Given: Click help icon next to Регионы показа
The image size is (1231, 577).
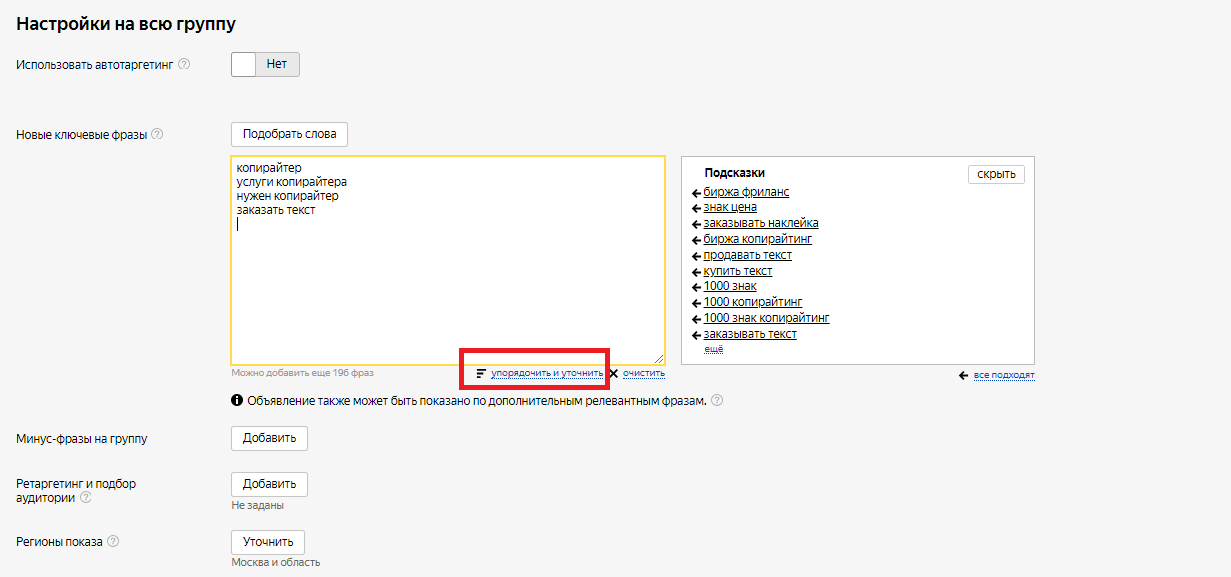Looking at the screenshot, I should coord(113,542).
